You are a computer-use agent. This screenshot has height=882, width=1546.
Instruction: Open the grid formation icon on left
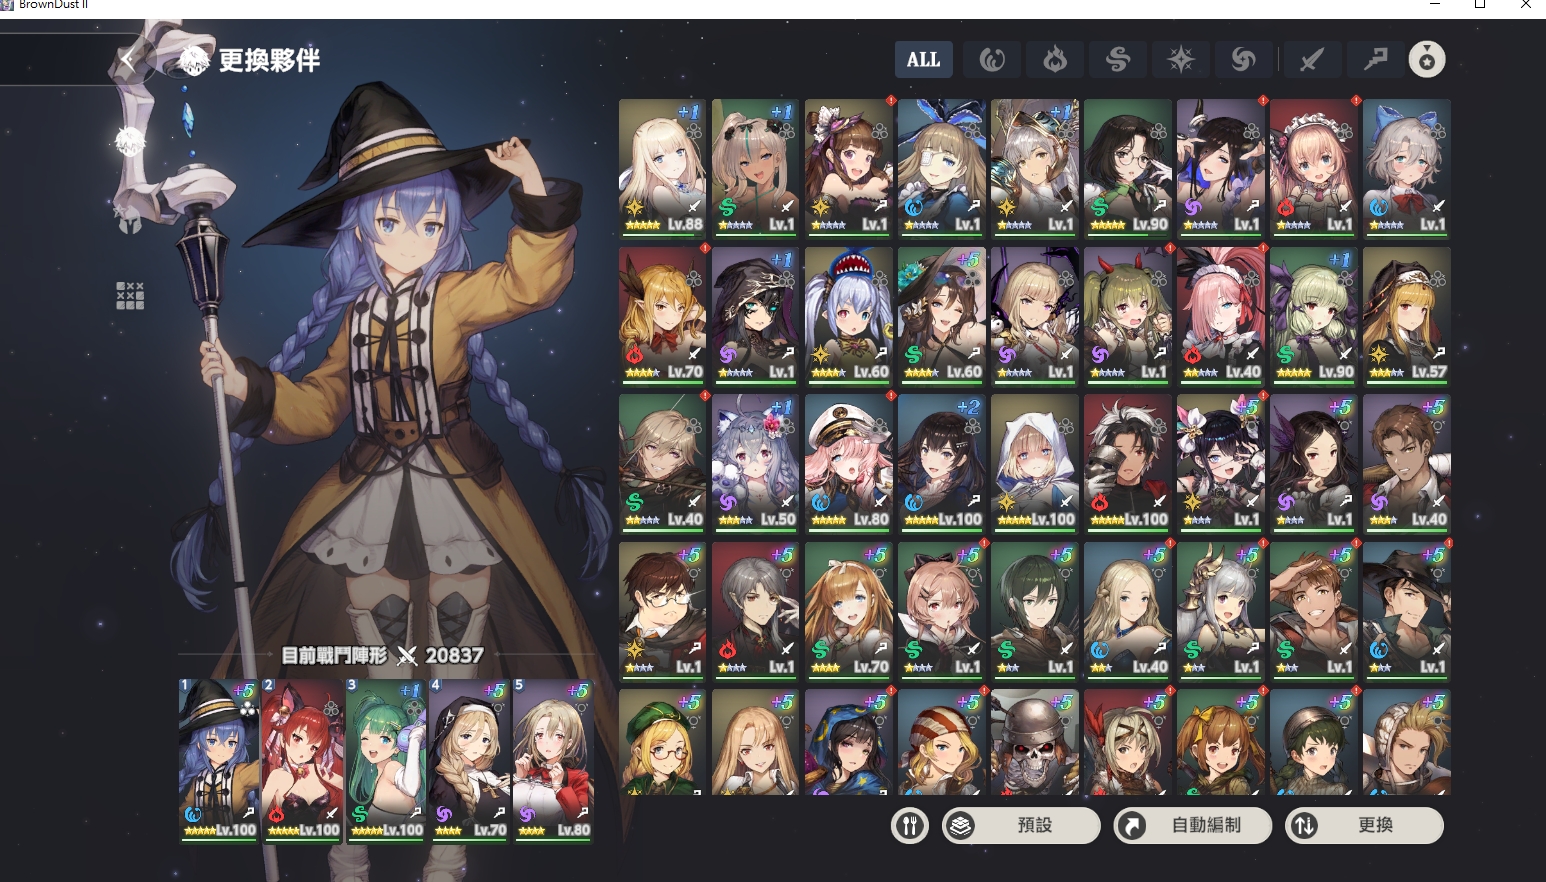click(130, 296)
